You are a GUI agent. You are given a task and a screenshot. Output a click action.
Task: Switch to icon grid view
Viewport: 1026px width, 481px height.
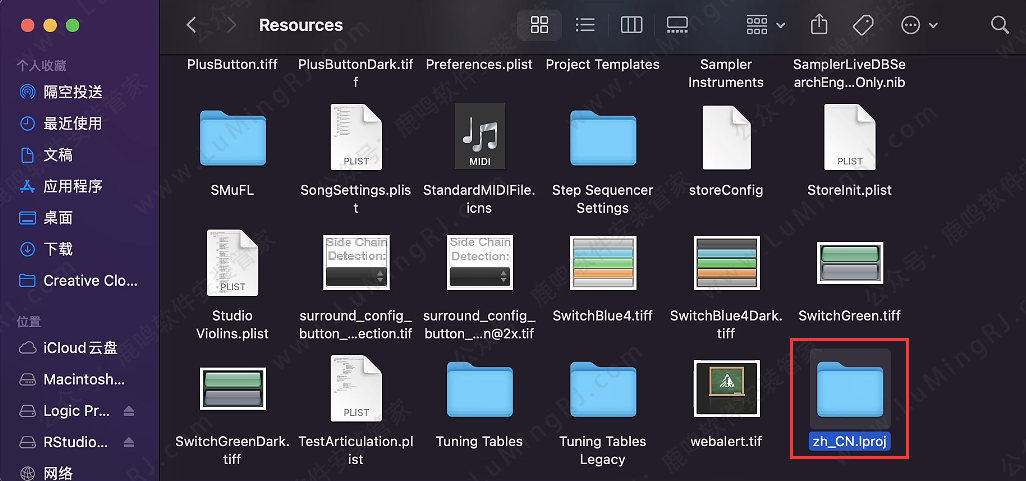tap(539, 25)
